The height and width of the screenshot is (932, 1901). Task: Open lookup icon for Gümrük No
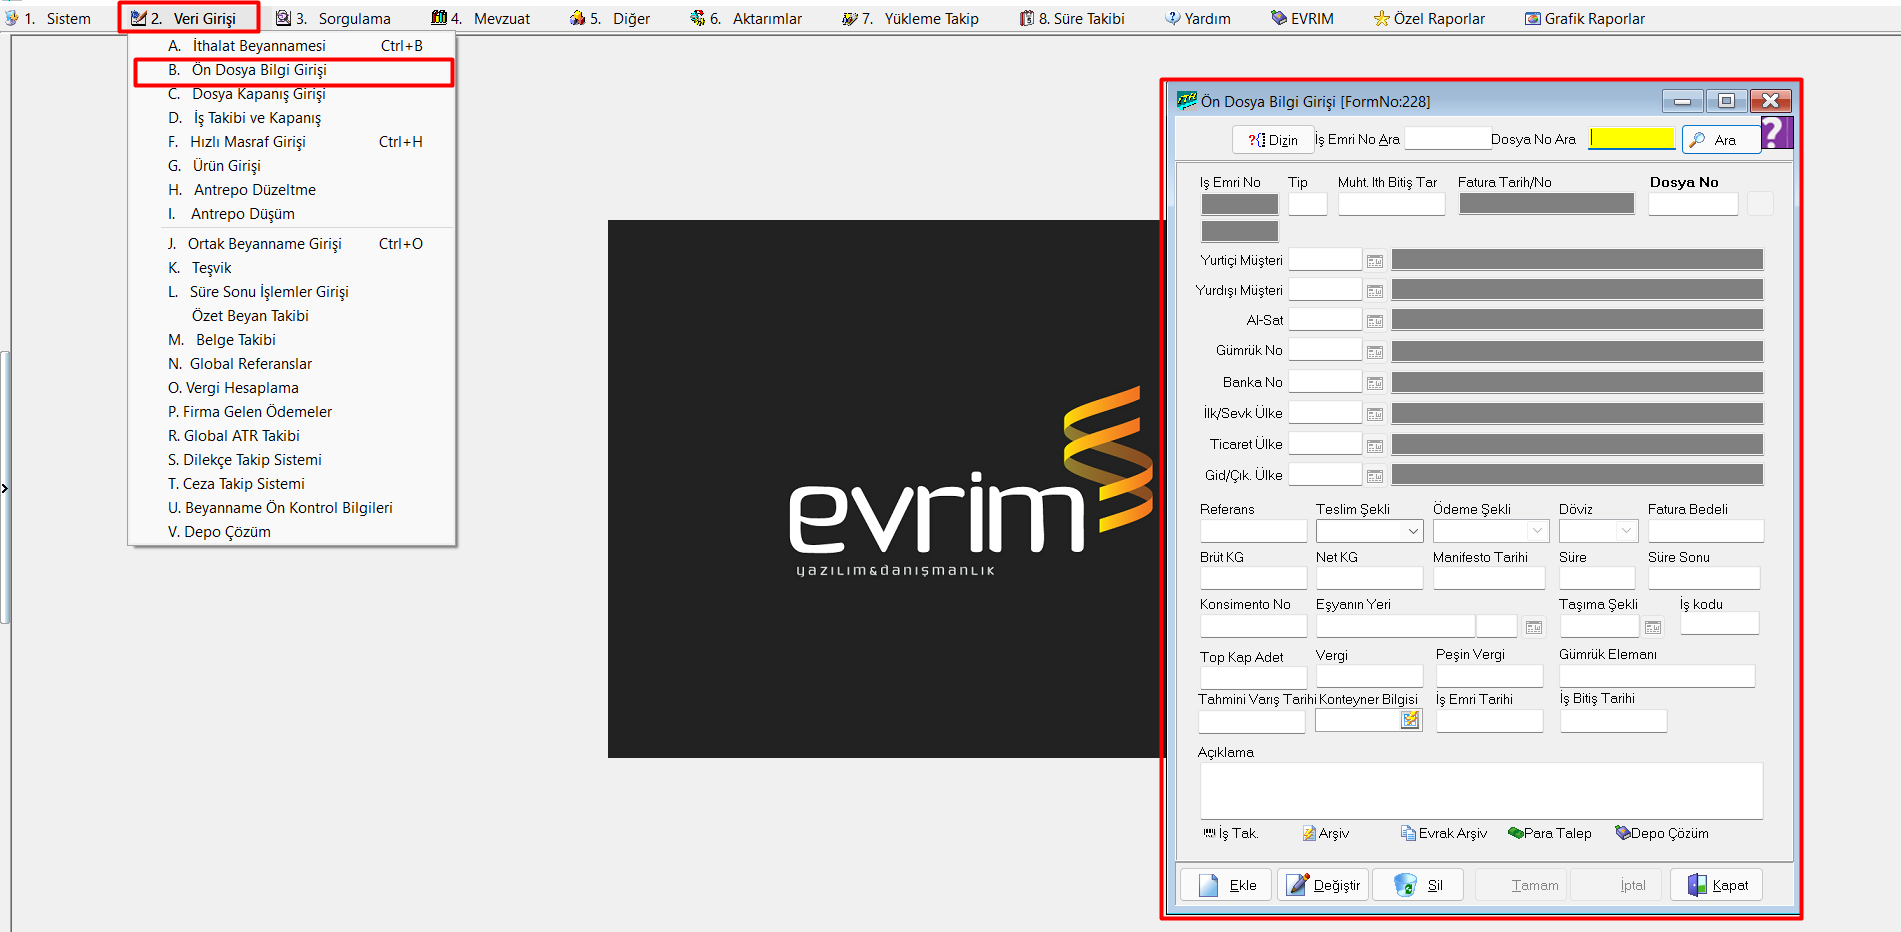[1375, 352]
